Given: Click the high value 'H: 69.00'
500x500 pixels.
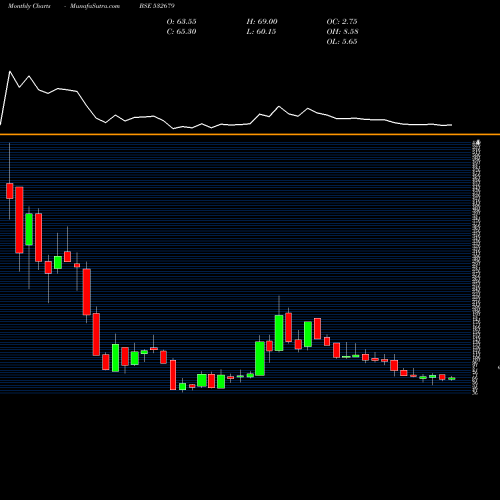Looking at the screenshot, I should coord(262,22).
